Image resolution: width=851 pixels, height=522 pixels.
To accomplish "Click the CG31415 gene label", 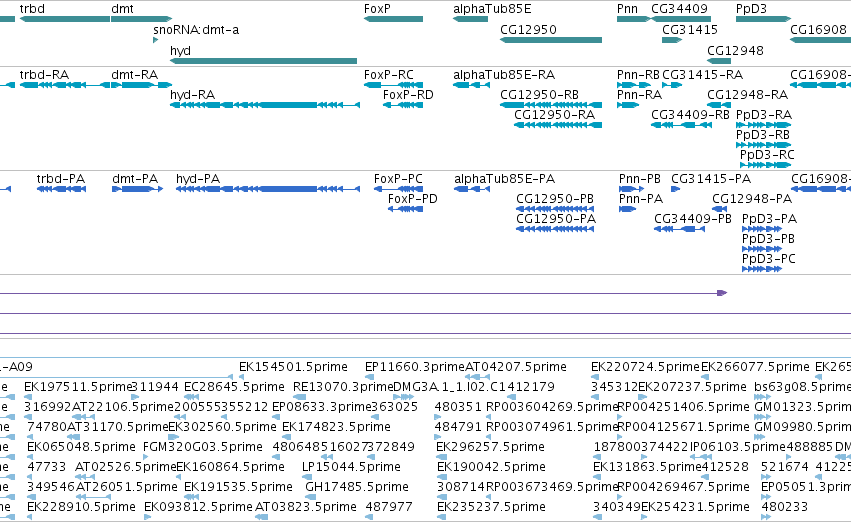I will 690,30.
